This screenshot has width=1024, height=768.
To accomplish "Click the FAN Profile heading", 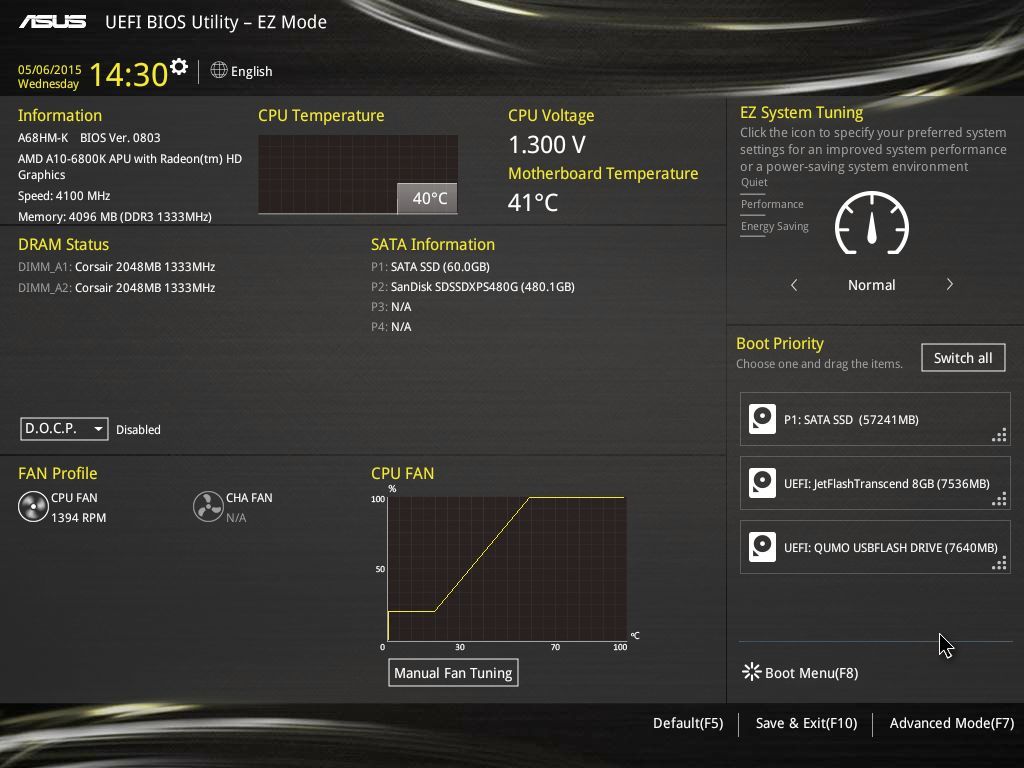I will click(x=57, y=473).
